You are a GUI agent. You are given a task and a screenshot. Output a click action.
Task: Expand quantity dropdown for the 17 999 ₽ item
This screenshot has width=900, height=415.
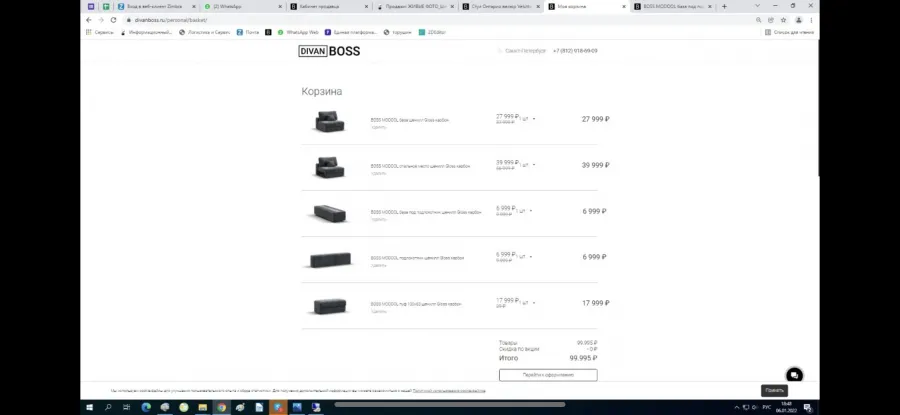[x=534, y=303]
